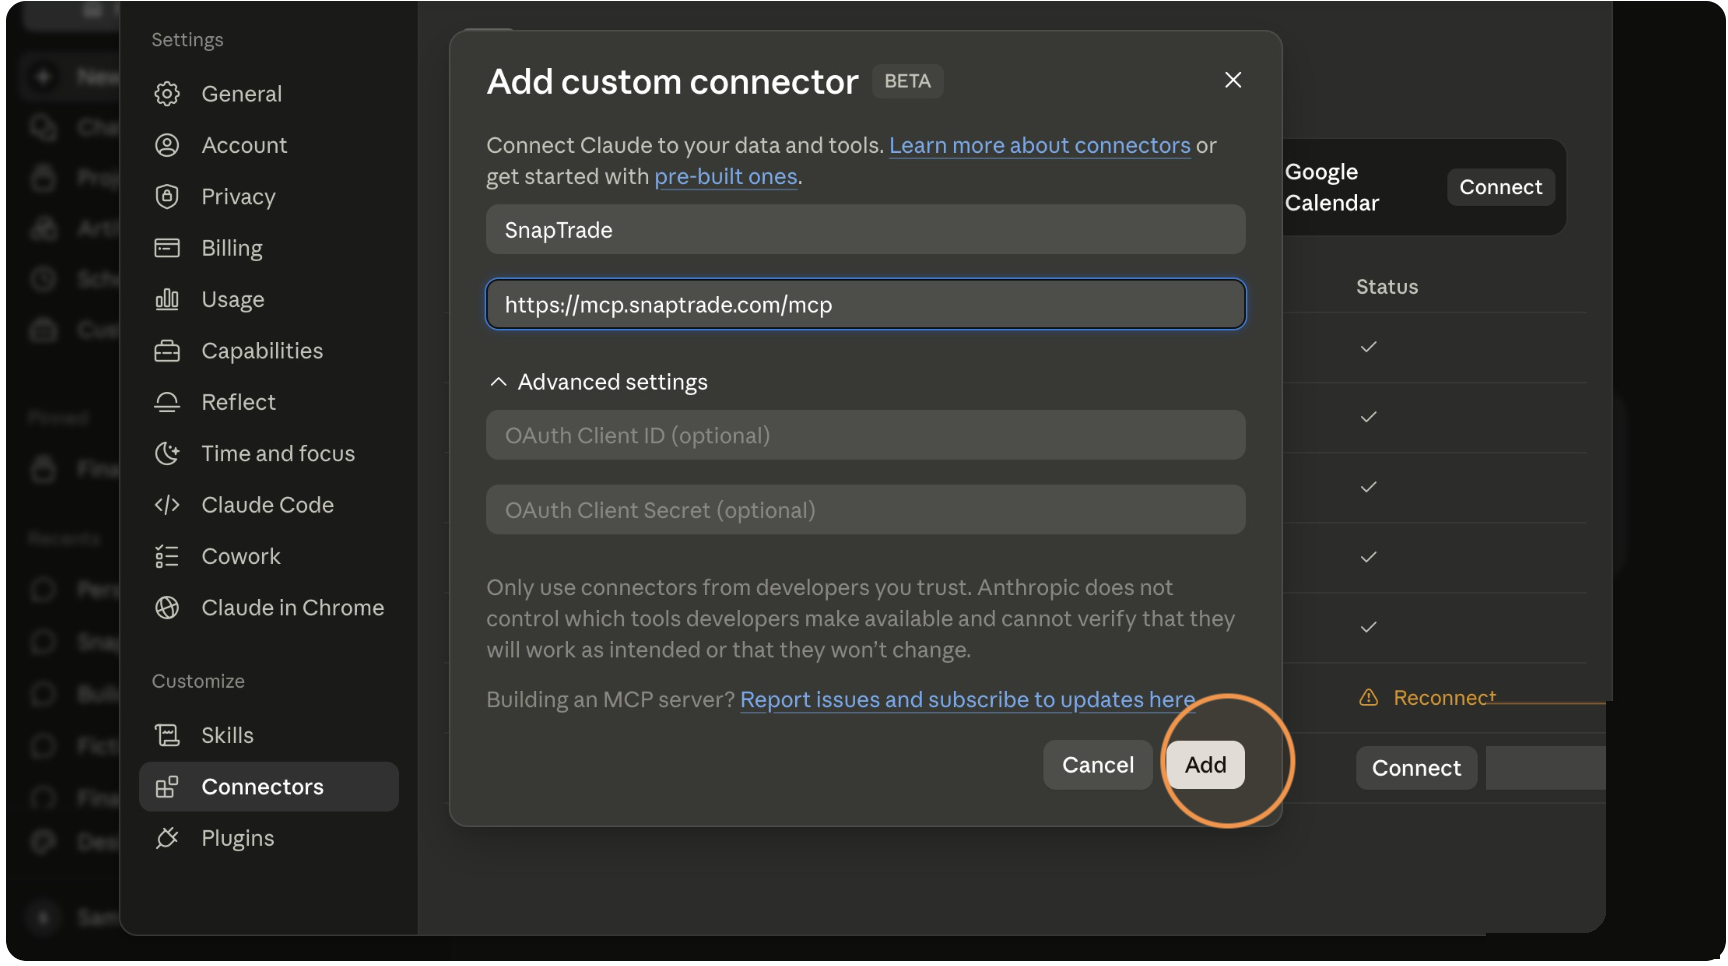Viewport: 1728px width, 966px height.
Task: Connect Google Calendar
Action: [1500, 187]
